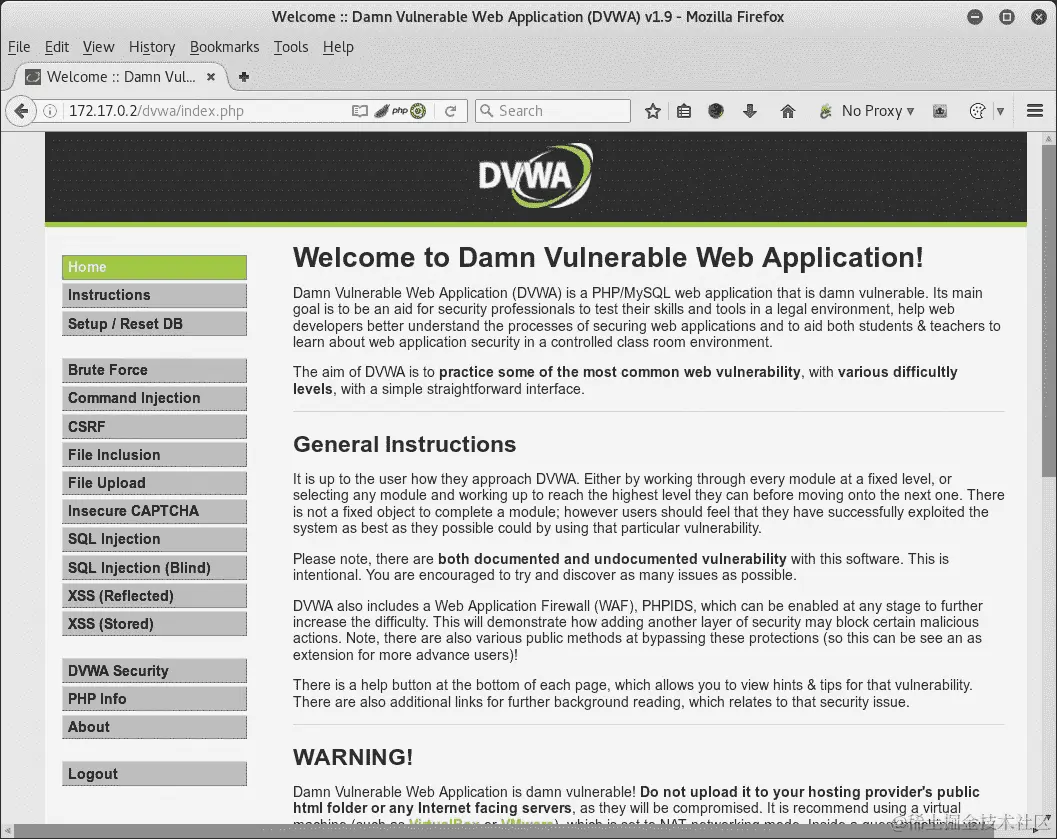The height and width of the screenshot is (839, 1057).
Task: Click the 'WARNING!' heading
Action: pyautogui.click(x=353, y=757)
